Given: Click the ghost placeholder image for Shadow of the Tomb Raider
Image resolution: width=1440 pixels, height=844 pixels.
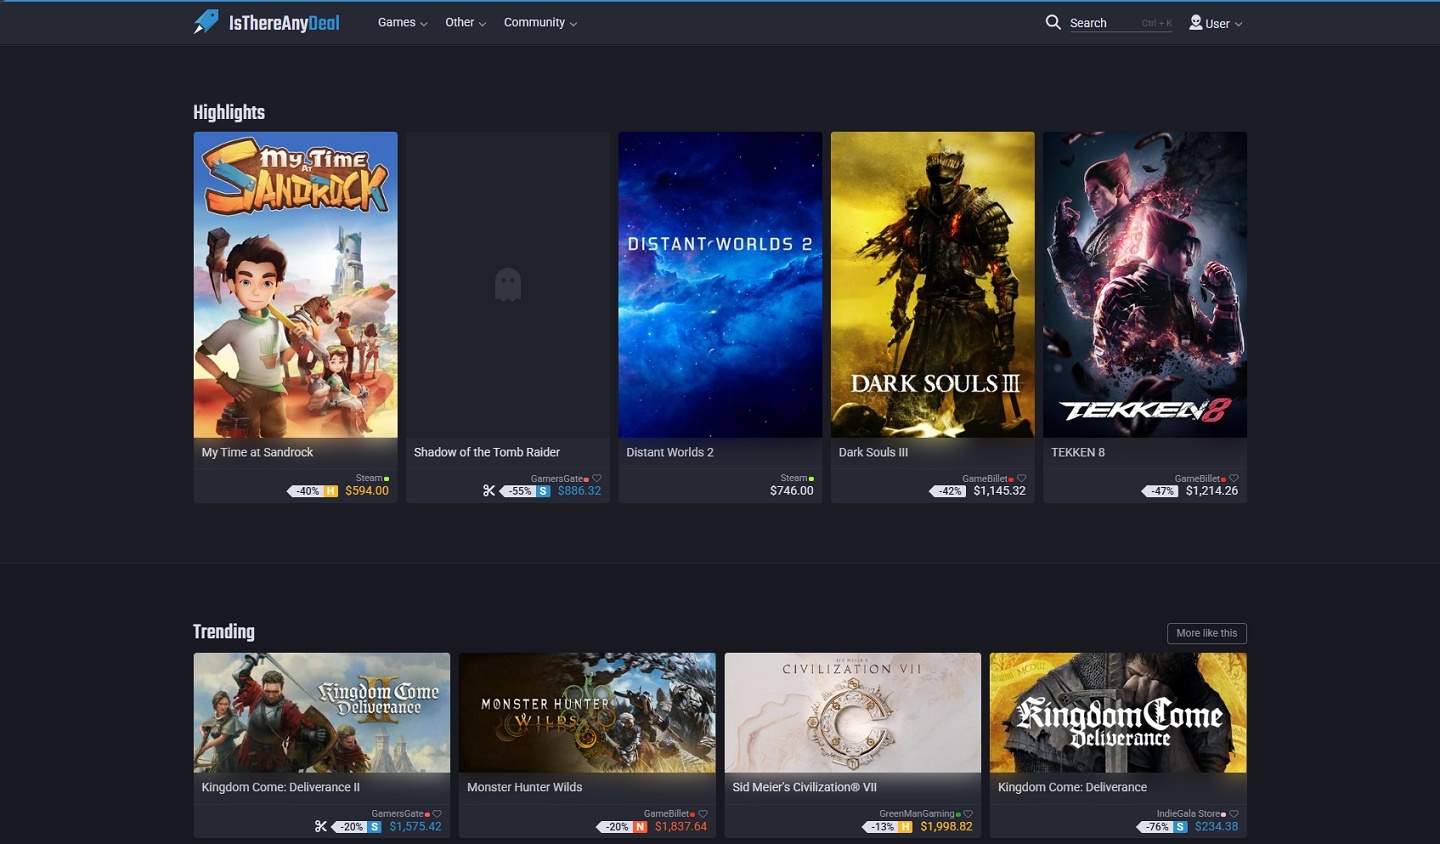Looking at the screenshot, I should (x=508, y=285).
